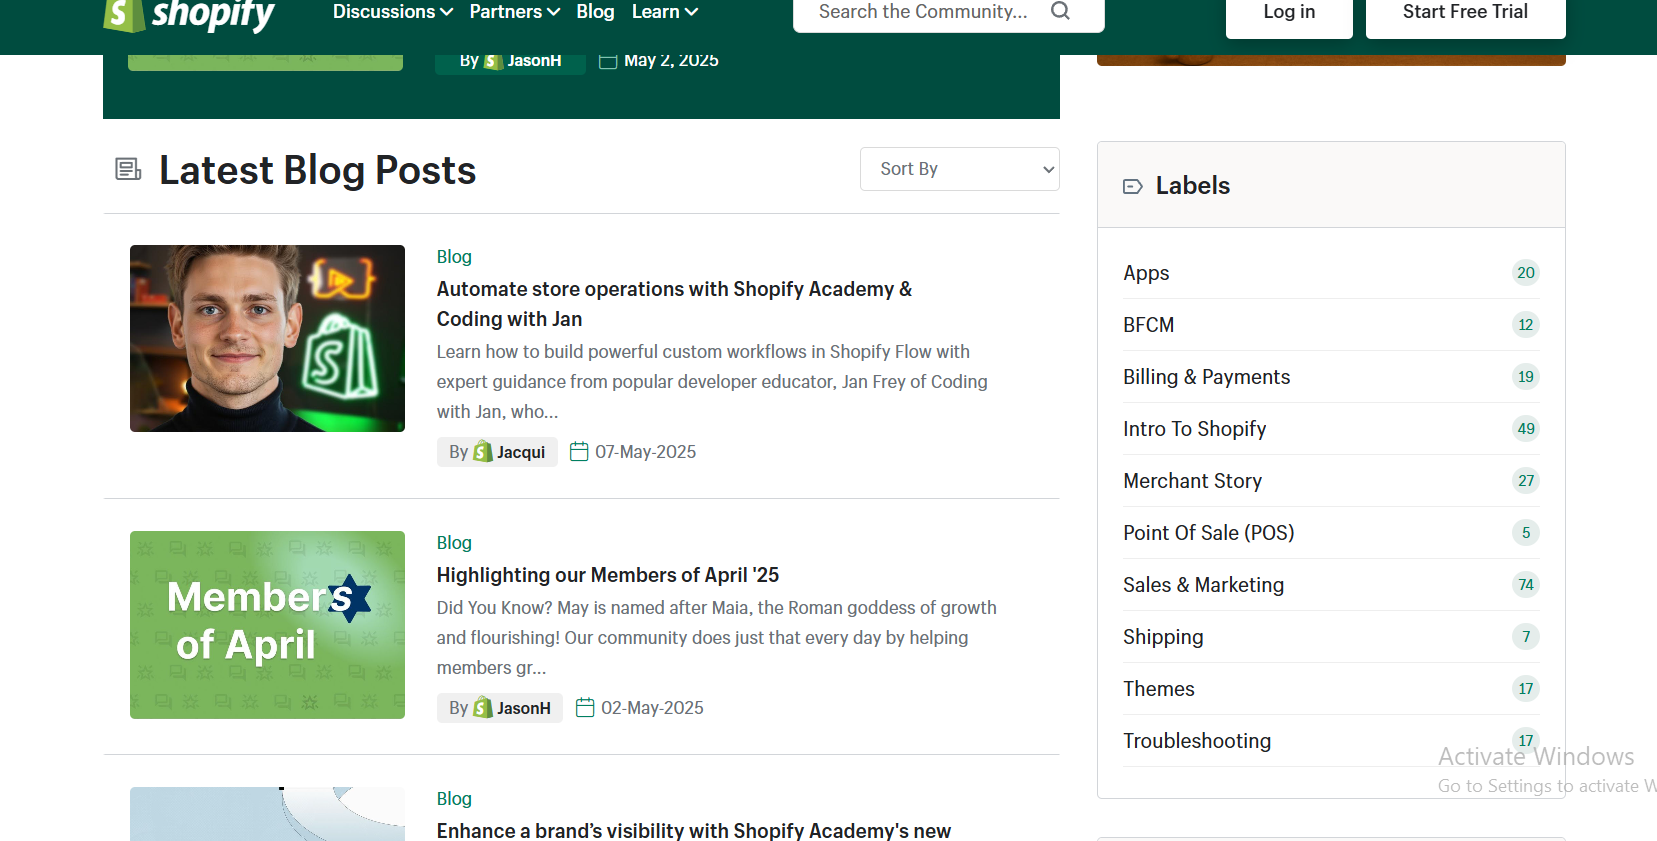This screenshot has height=841, width=1657.
Task: Select the Point Of Sale (POS) label
Action: (x=1209, y=533)
